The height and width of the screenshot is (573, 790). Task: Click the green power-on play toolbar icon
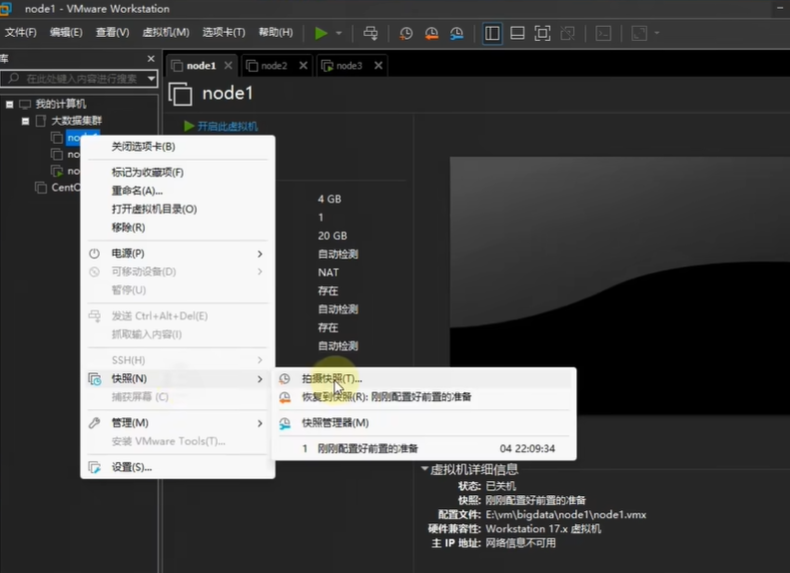click(321, 33)
